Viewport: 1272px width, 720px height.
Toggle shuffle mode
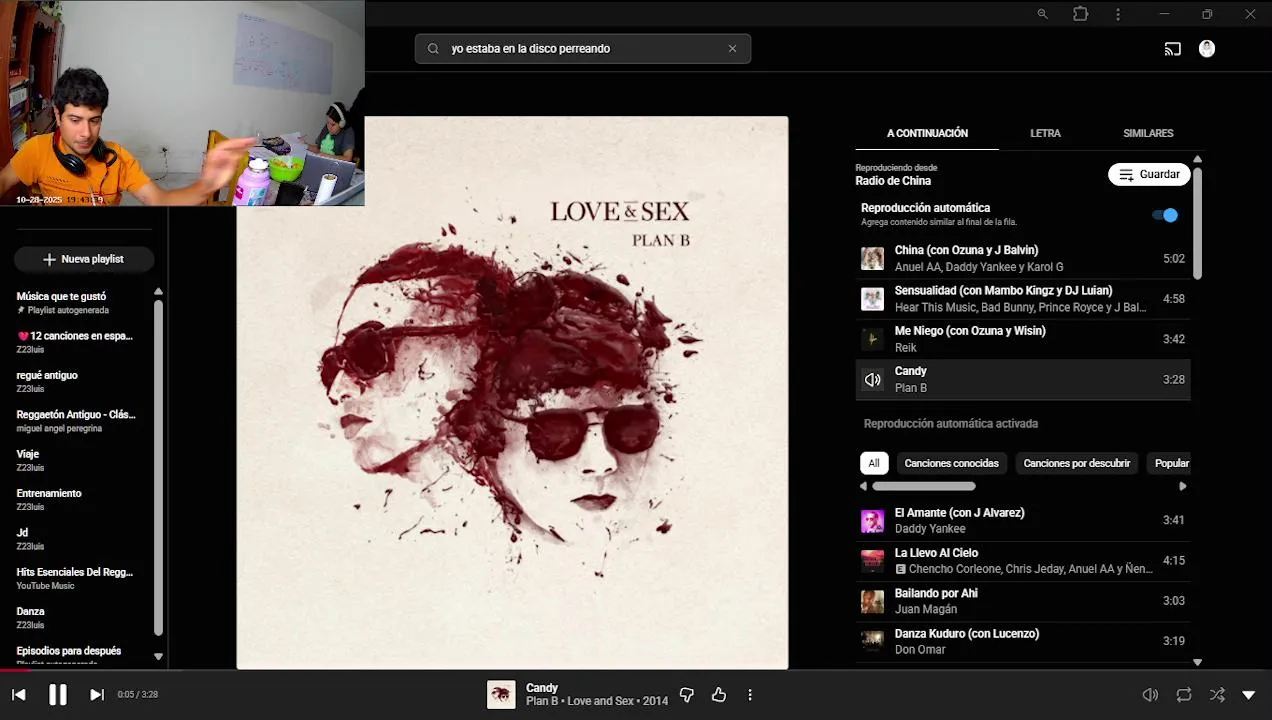pos(1217,694)
